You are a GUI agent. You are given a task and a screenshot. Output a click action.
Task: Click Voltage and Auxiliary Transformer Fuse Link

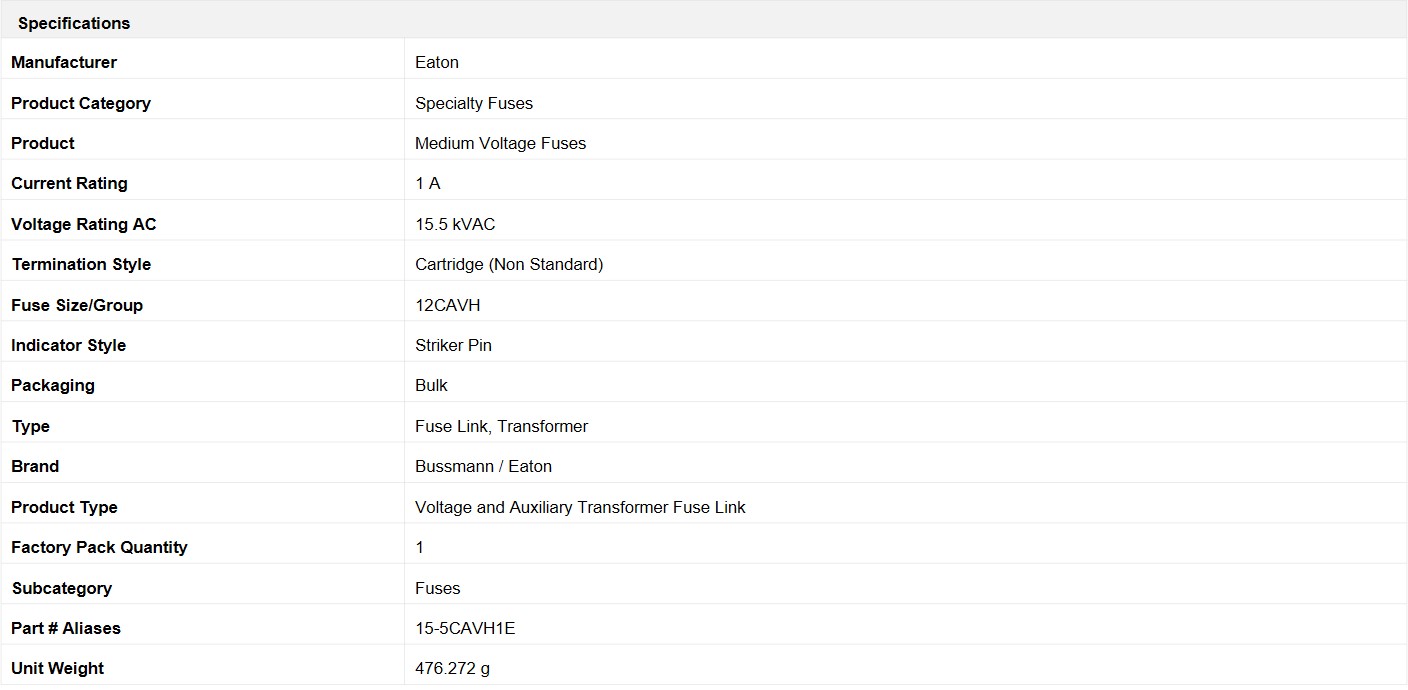581,507
